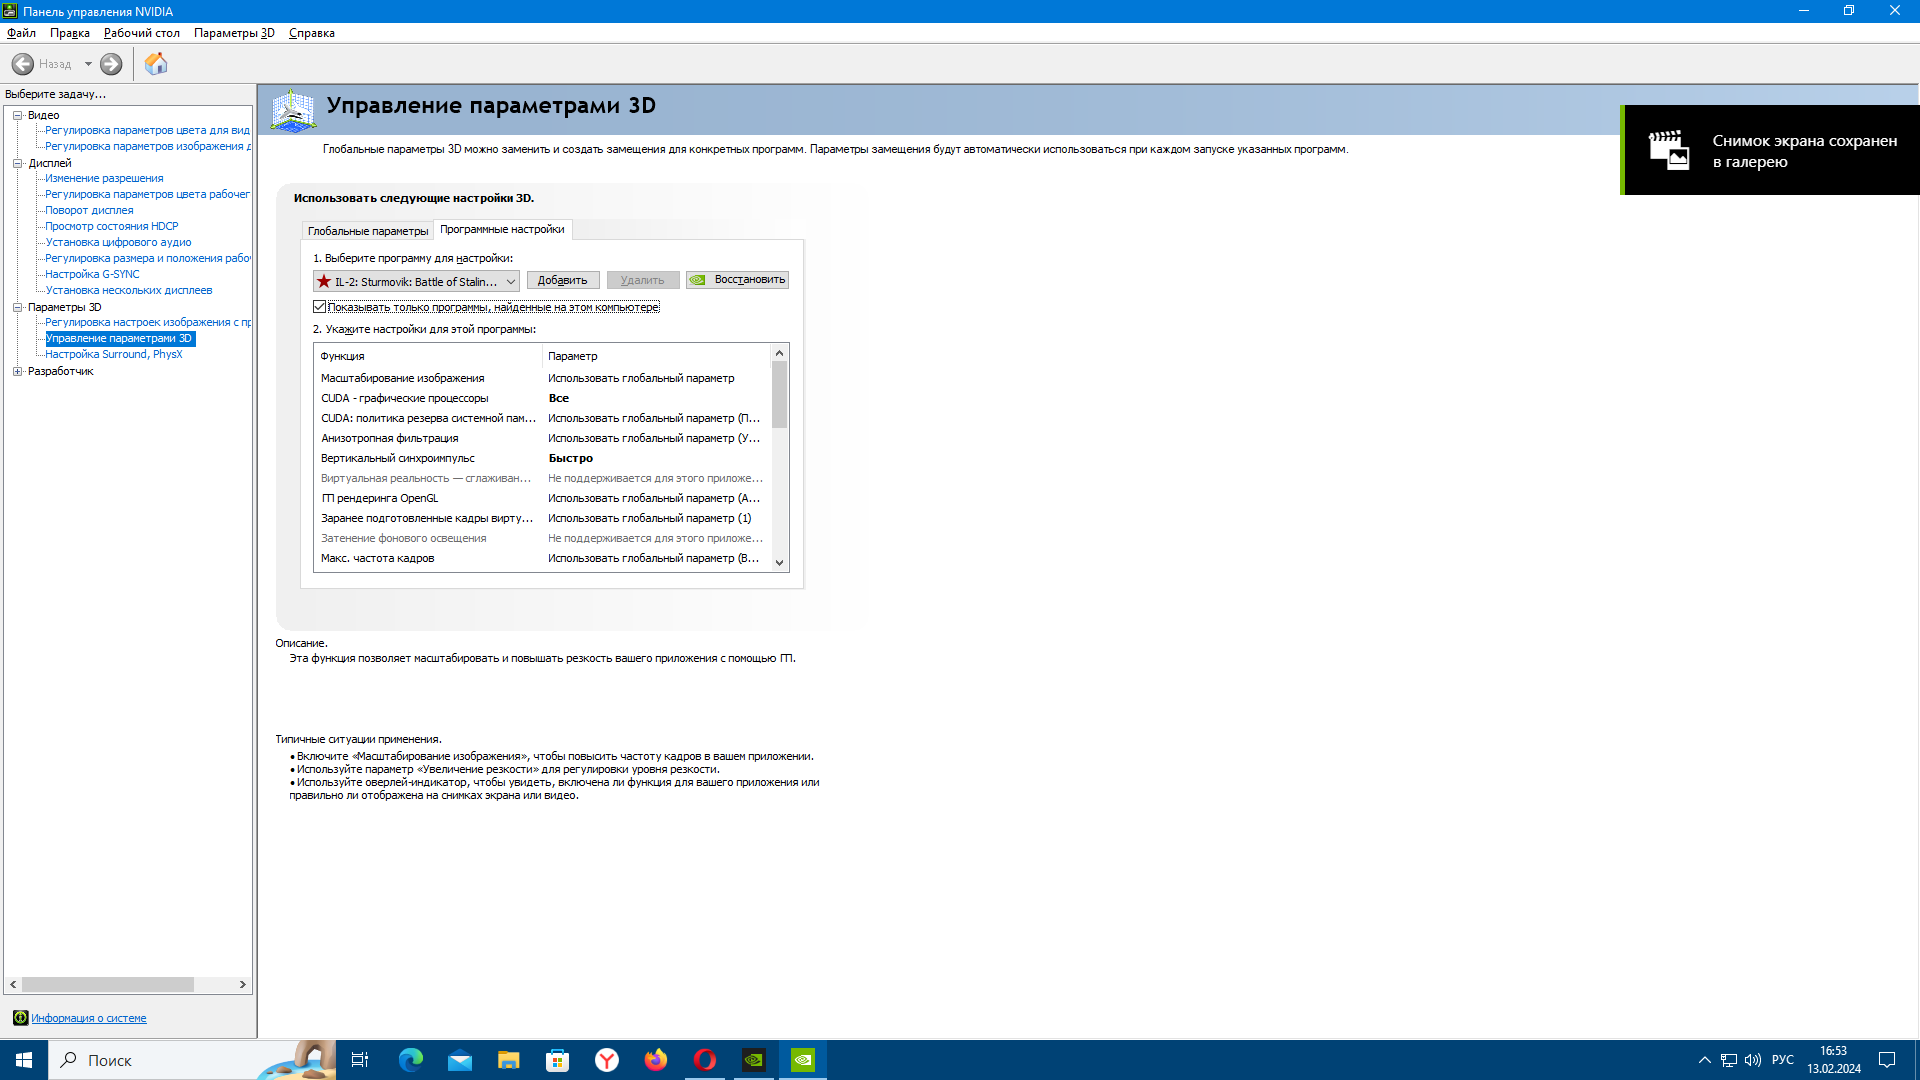This screenshot has width=1920, height=1080.
Task: Collapse the Дисплей tree node
Action: tap(17, 163)
